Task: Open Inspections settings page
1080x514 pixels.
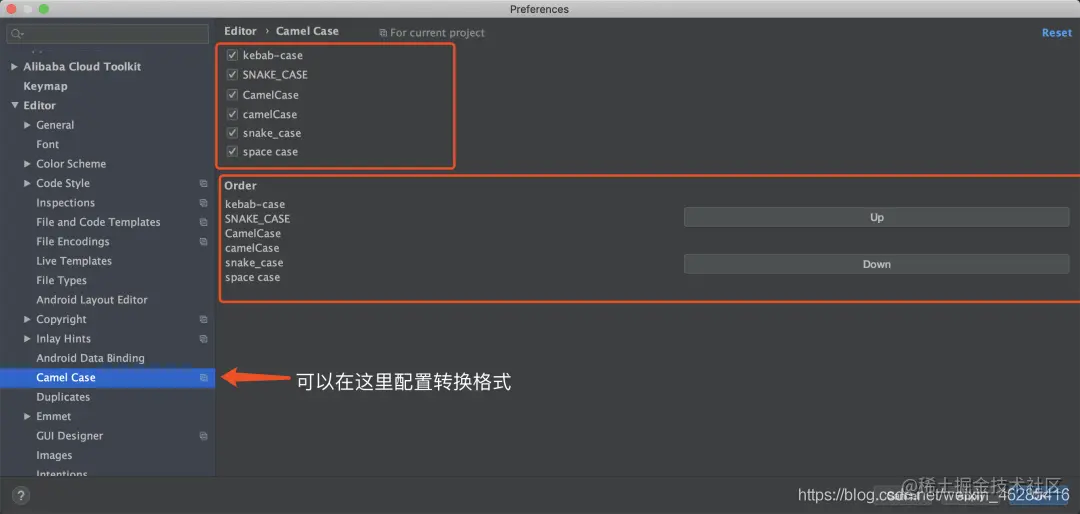Action: 65,203
